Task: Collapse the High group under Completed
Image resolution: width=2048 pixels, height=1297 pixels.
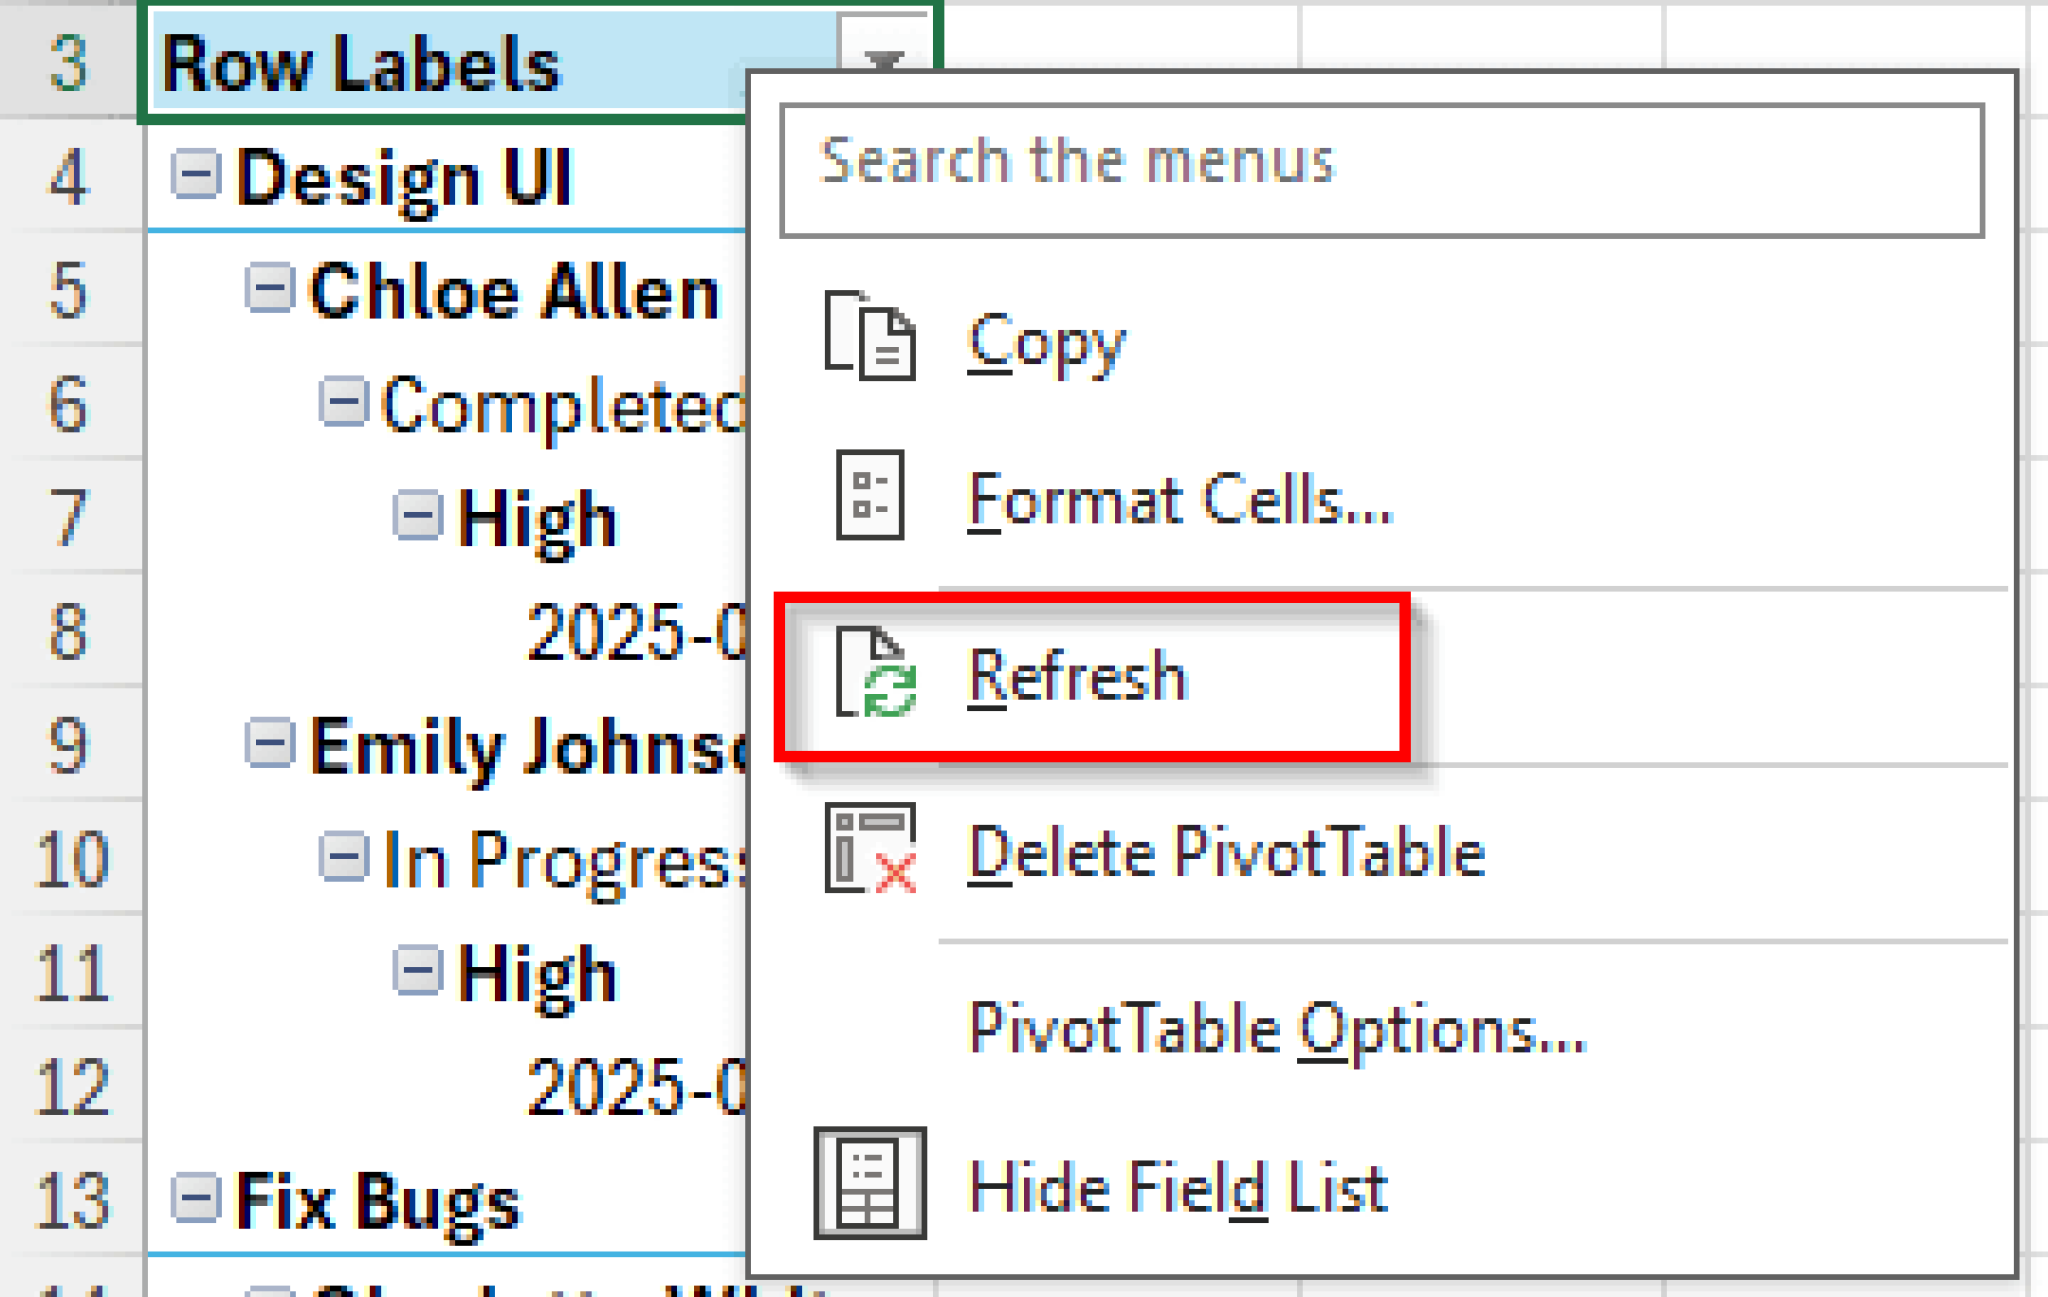Action: [417, 516]
